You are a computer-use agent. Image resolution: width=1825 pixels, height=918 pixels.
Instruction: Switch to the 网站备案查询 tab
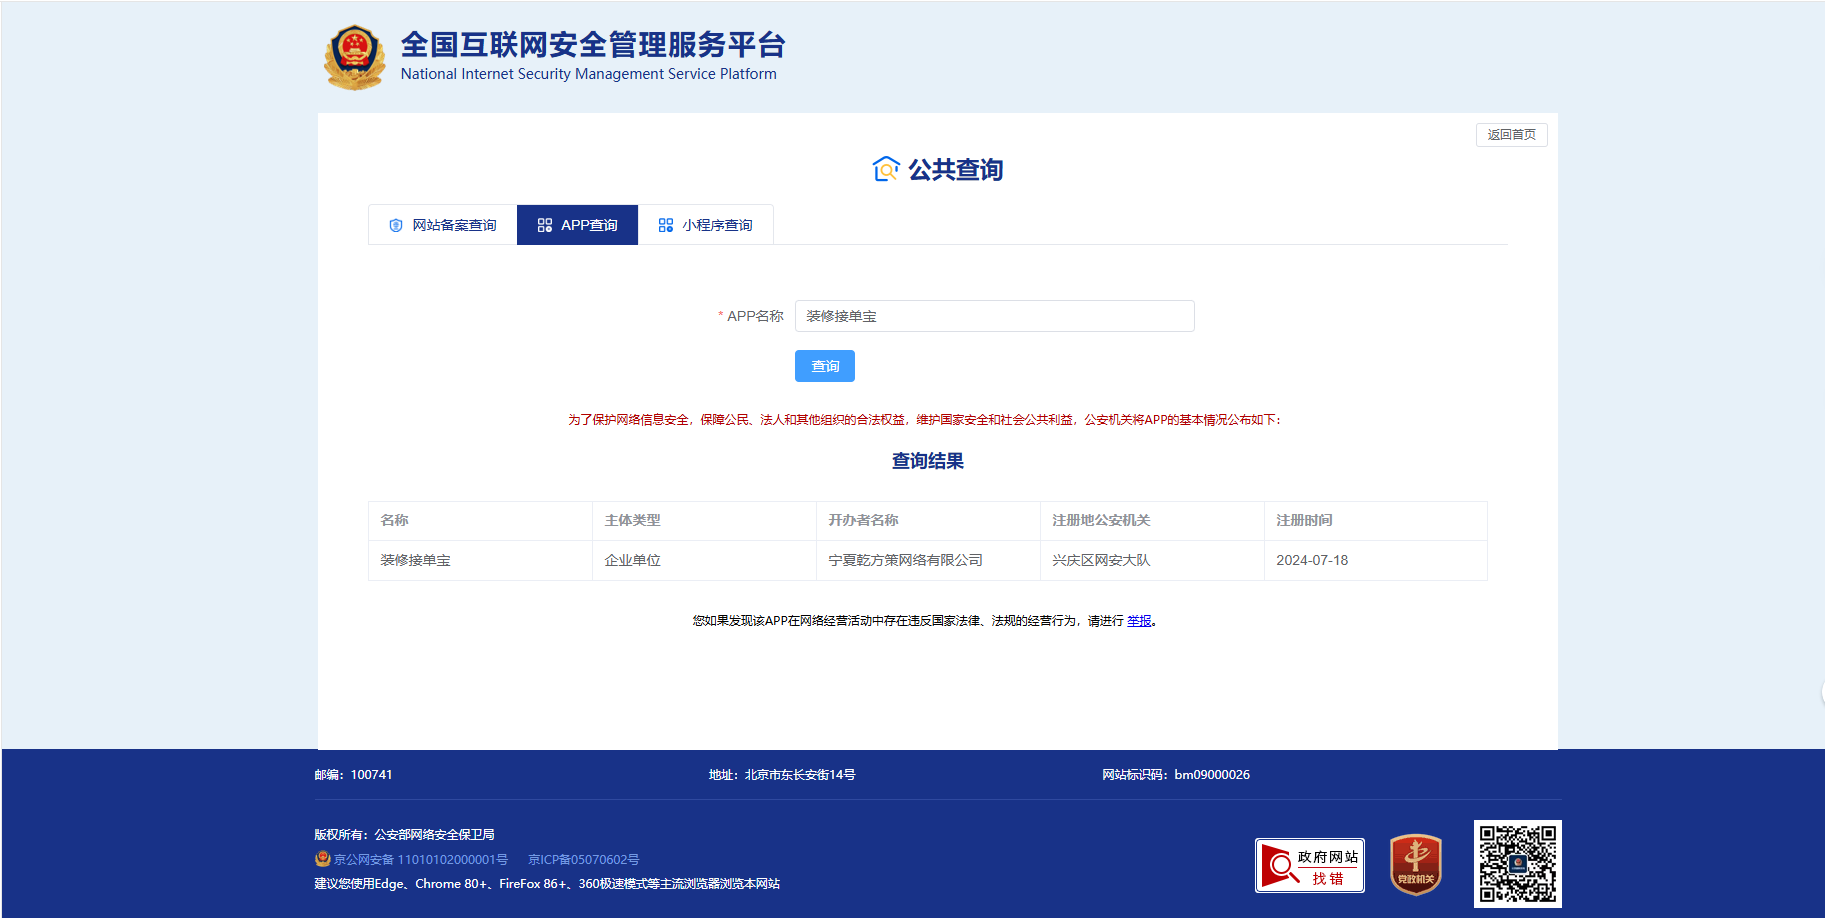coord(443,225)
